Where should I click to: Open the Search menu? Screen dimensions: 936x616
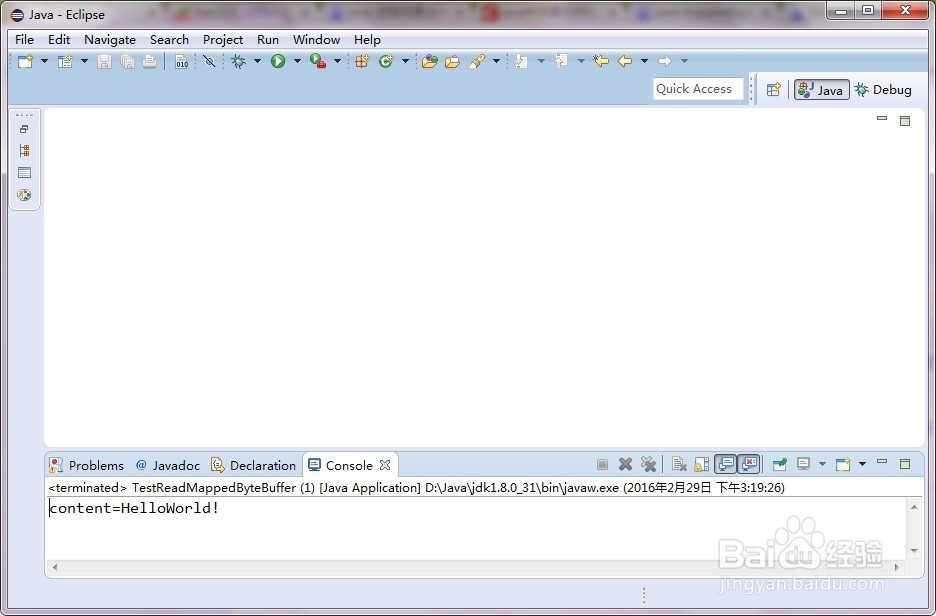point(170,39)
